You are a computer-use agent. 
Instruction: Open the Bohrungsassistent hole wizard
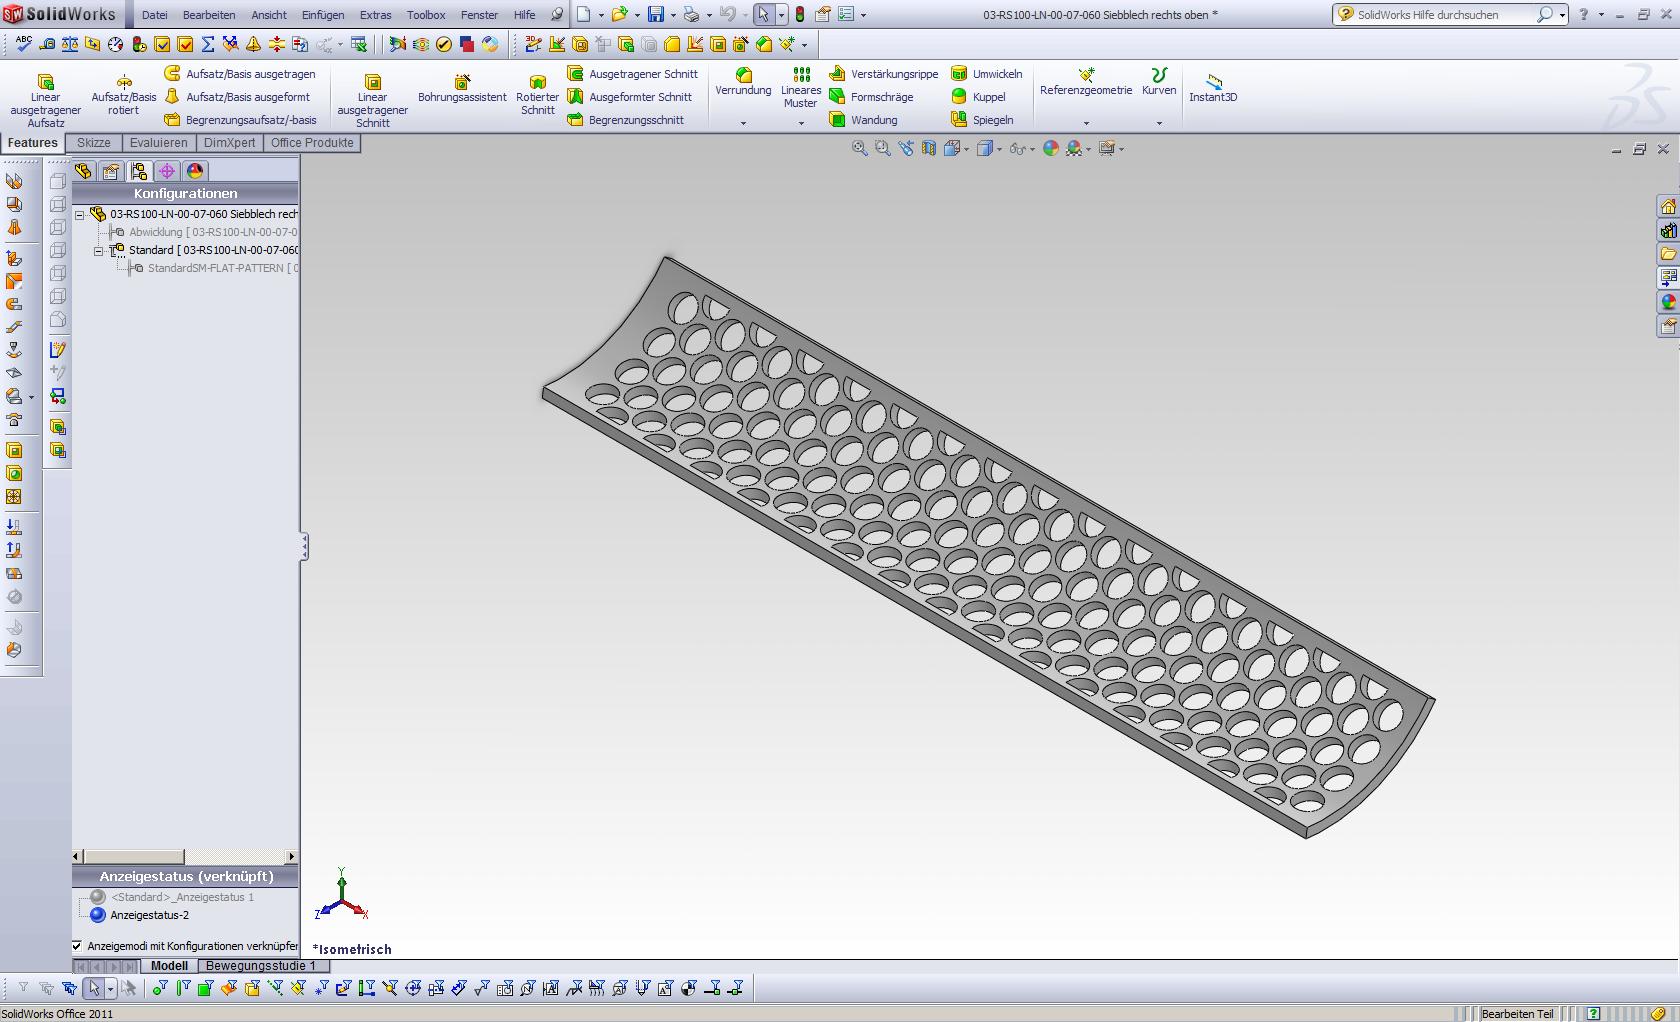click(462, 89)
